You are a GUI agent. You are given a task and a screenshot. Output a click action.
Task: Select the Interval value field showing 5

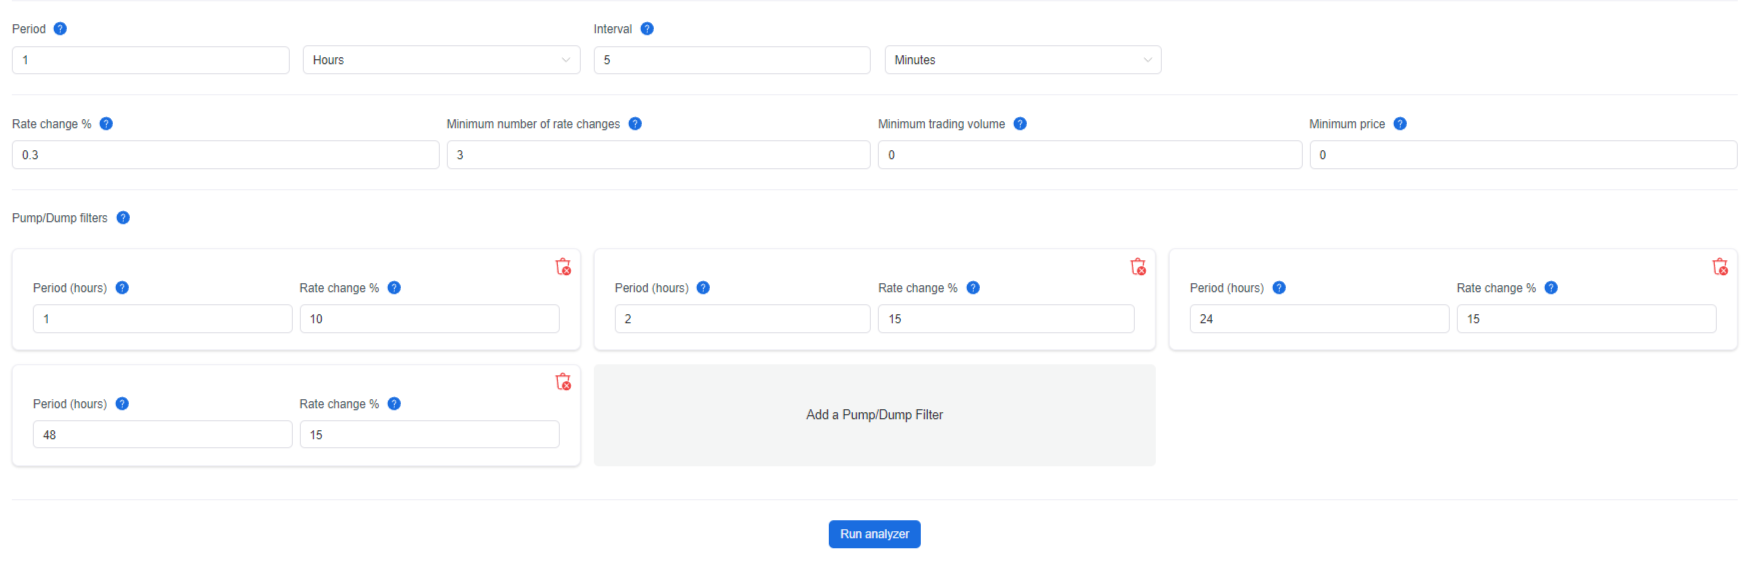(732, 60)
